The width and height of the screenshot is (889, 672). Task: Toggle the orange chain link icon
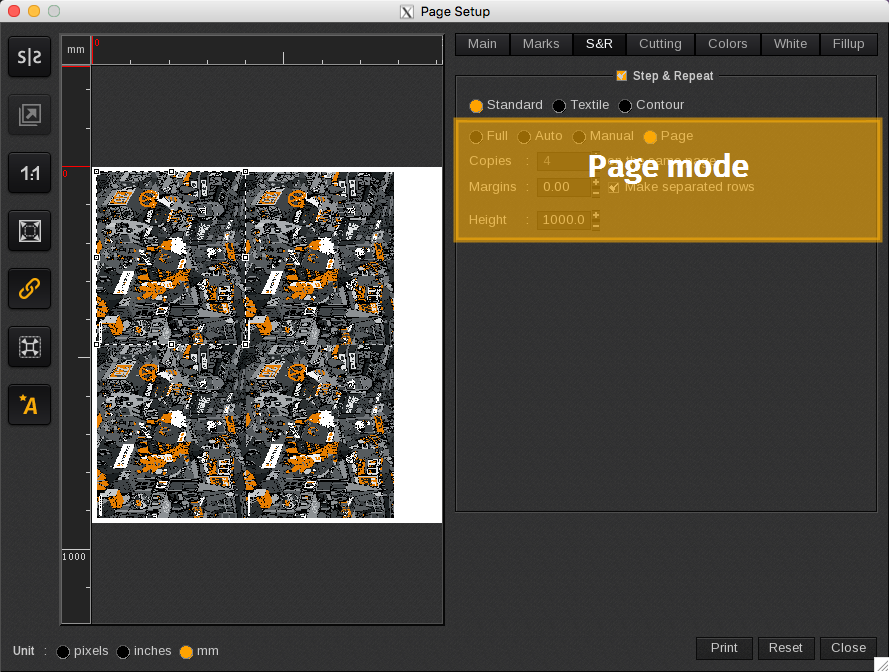pos(30,289)
